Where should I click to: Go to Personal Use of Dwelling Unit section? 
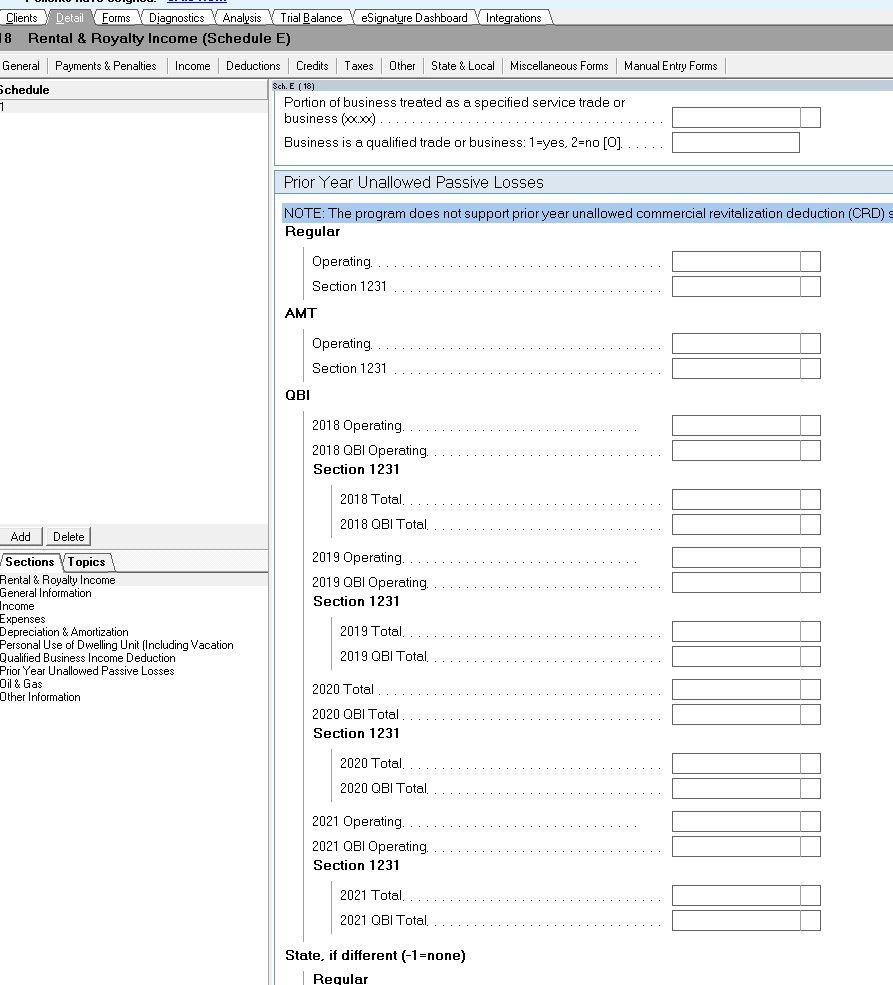(x=117, y=645)
